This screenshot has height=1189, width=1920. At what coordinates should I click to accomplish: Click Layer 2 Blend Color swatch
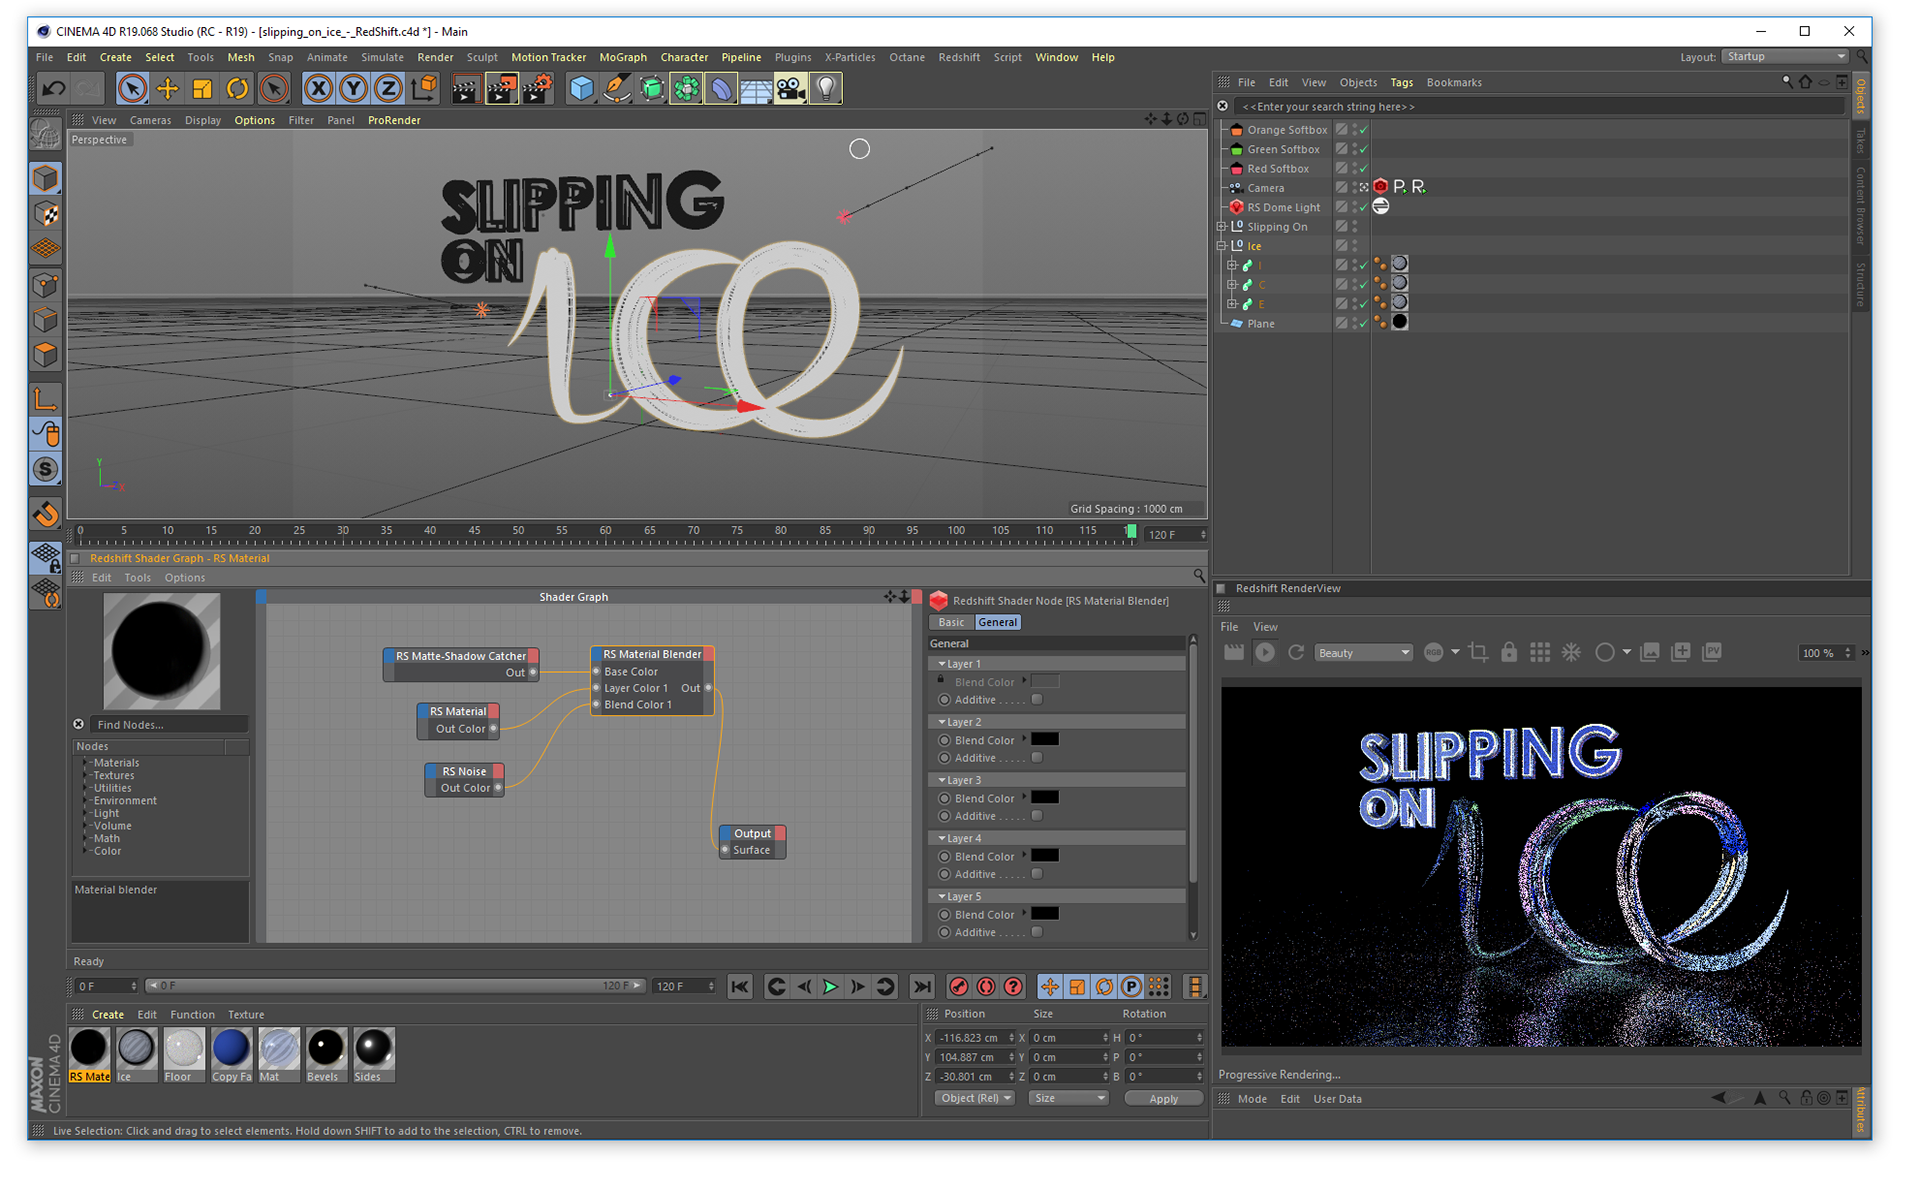pyautogui.click(x=1045, y=740)
